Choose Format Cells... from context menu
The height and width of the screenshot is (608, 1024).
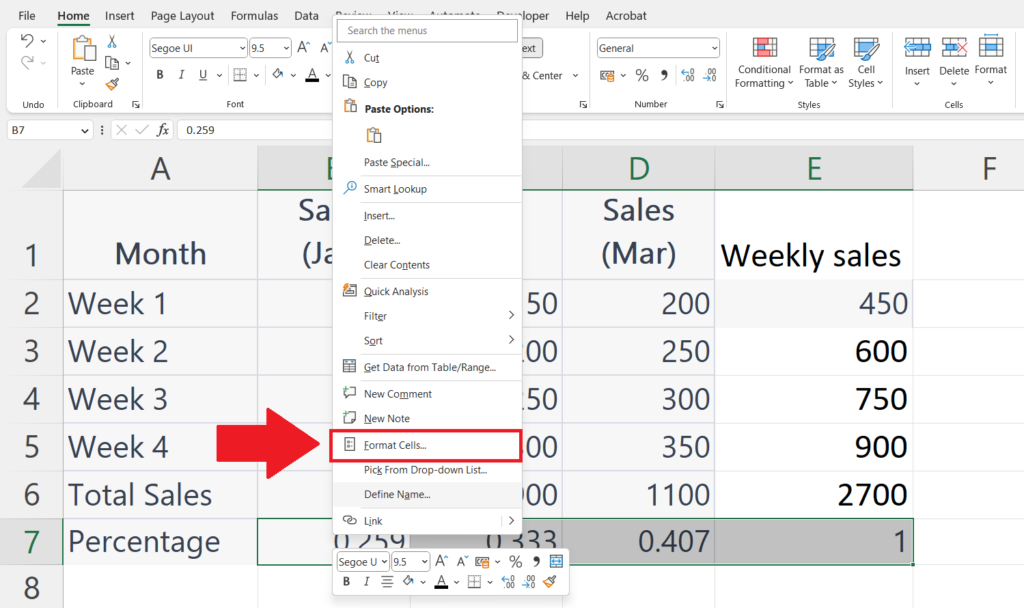coord(426,445)
